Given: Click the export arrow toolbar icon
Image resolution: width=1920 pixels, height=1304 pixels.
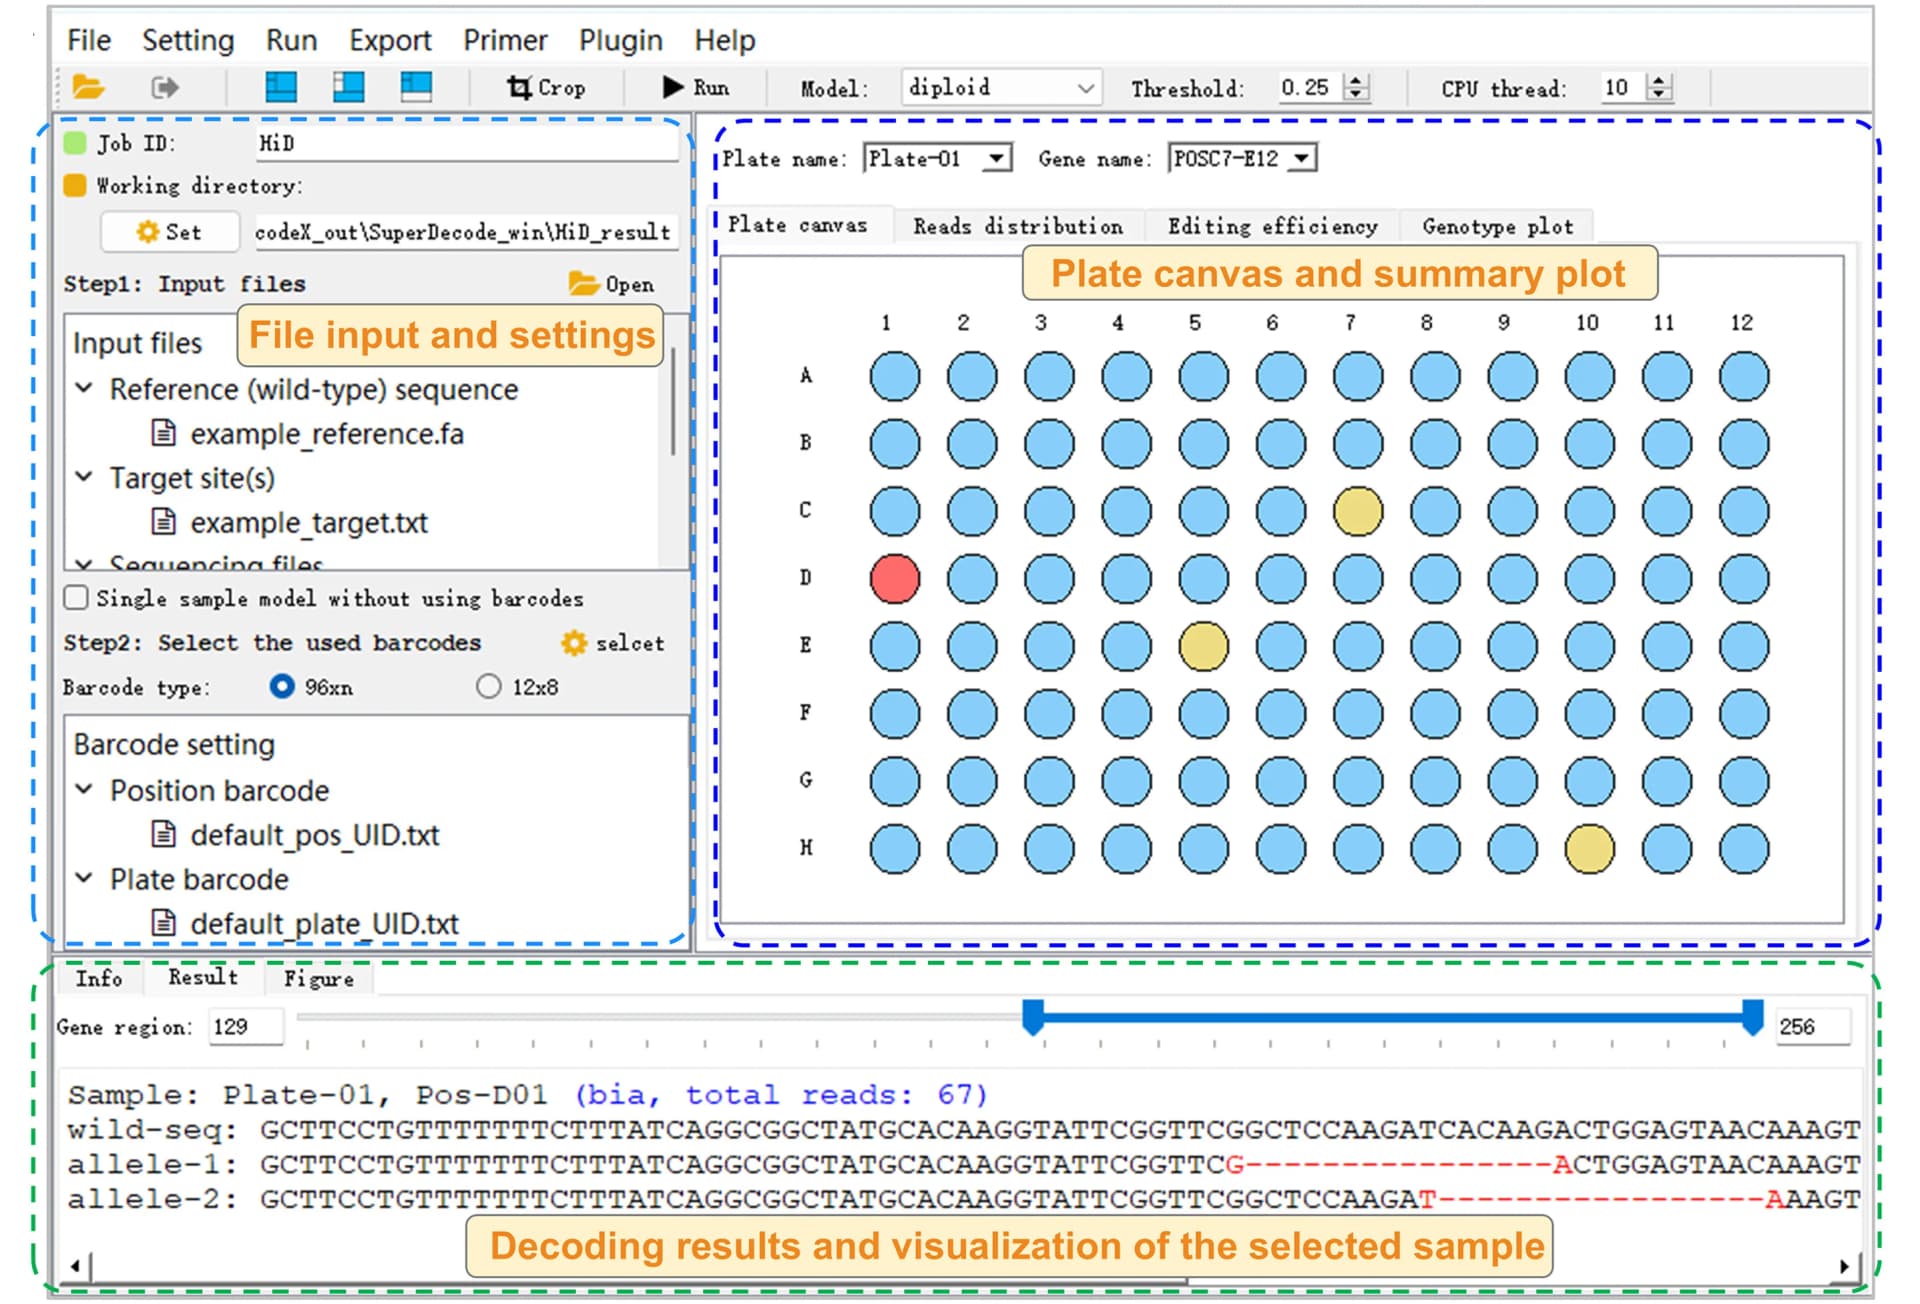Looking at the screenshot, I should click(x=165, y=88).
